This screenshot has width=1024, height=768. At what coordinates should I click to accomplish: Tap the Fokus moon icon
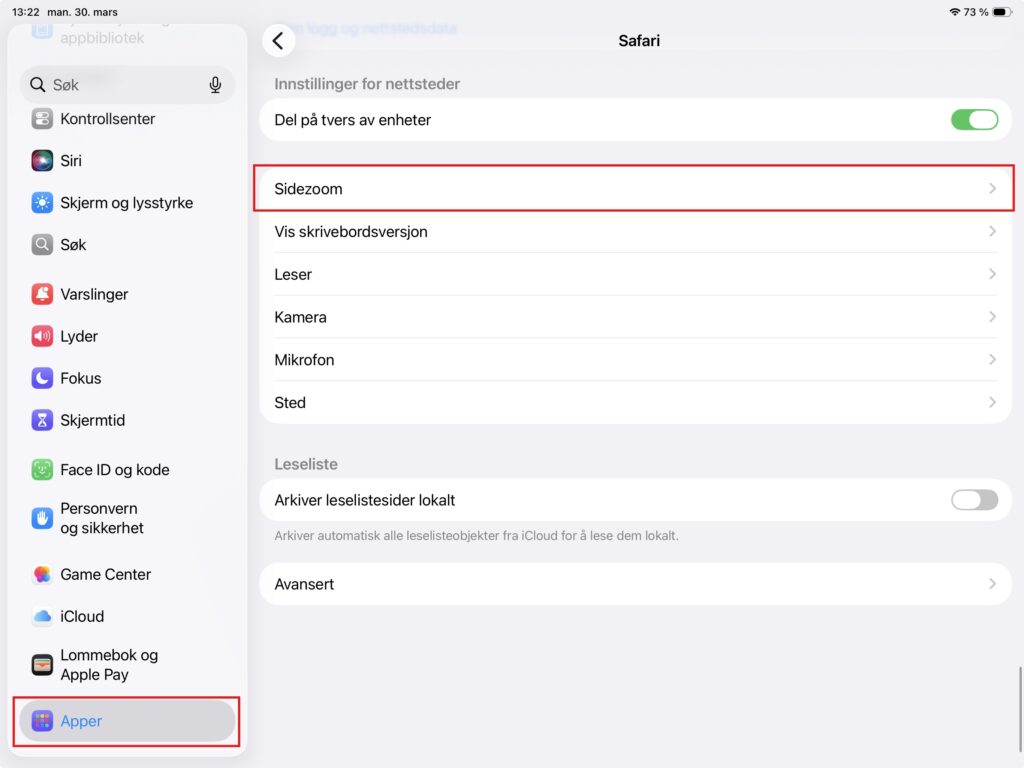(42, 378)
